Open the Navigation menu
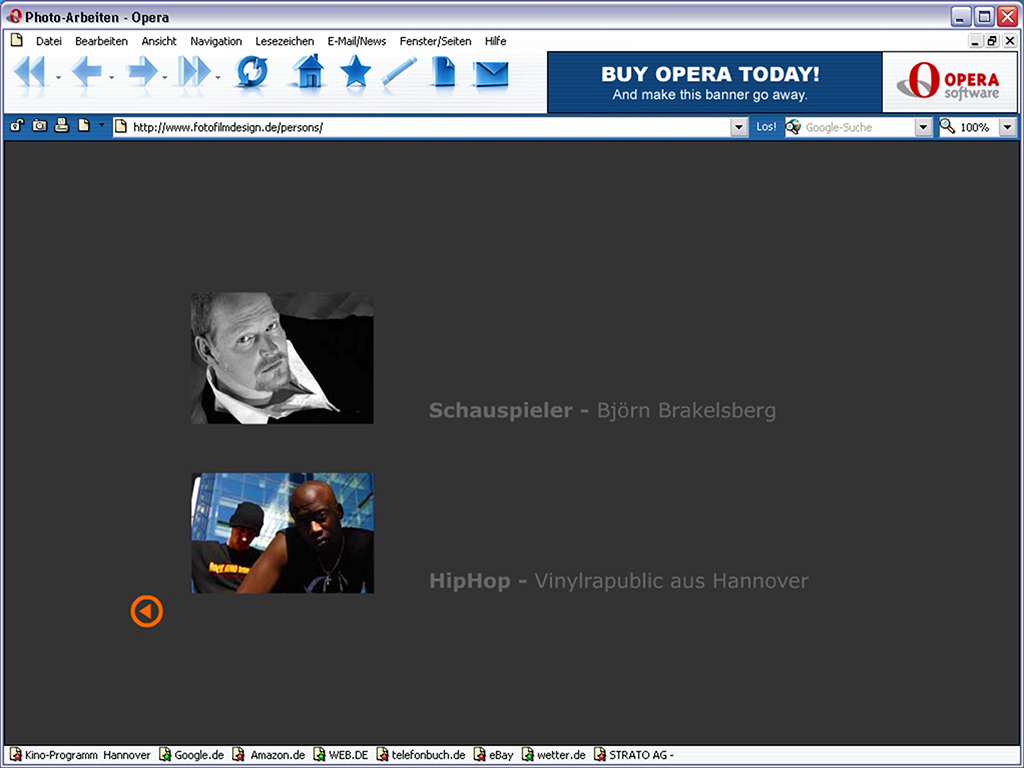Screen dimensions: 1024x768 pos(216,41)
